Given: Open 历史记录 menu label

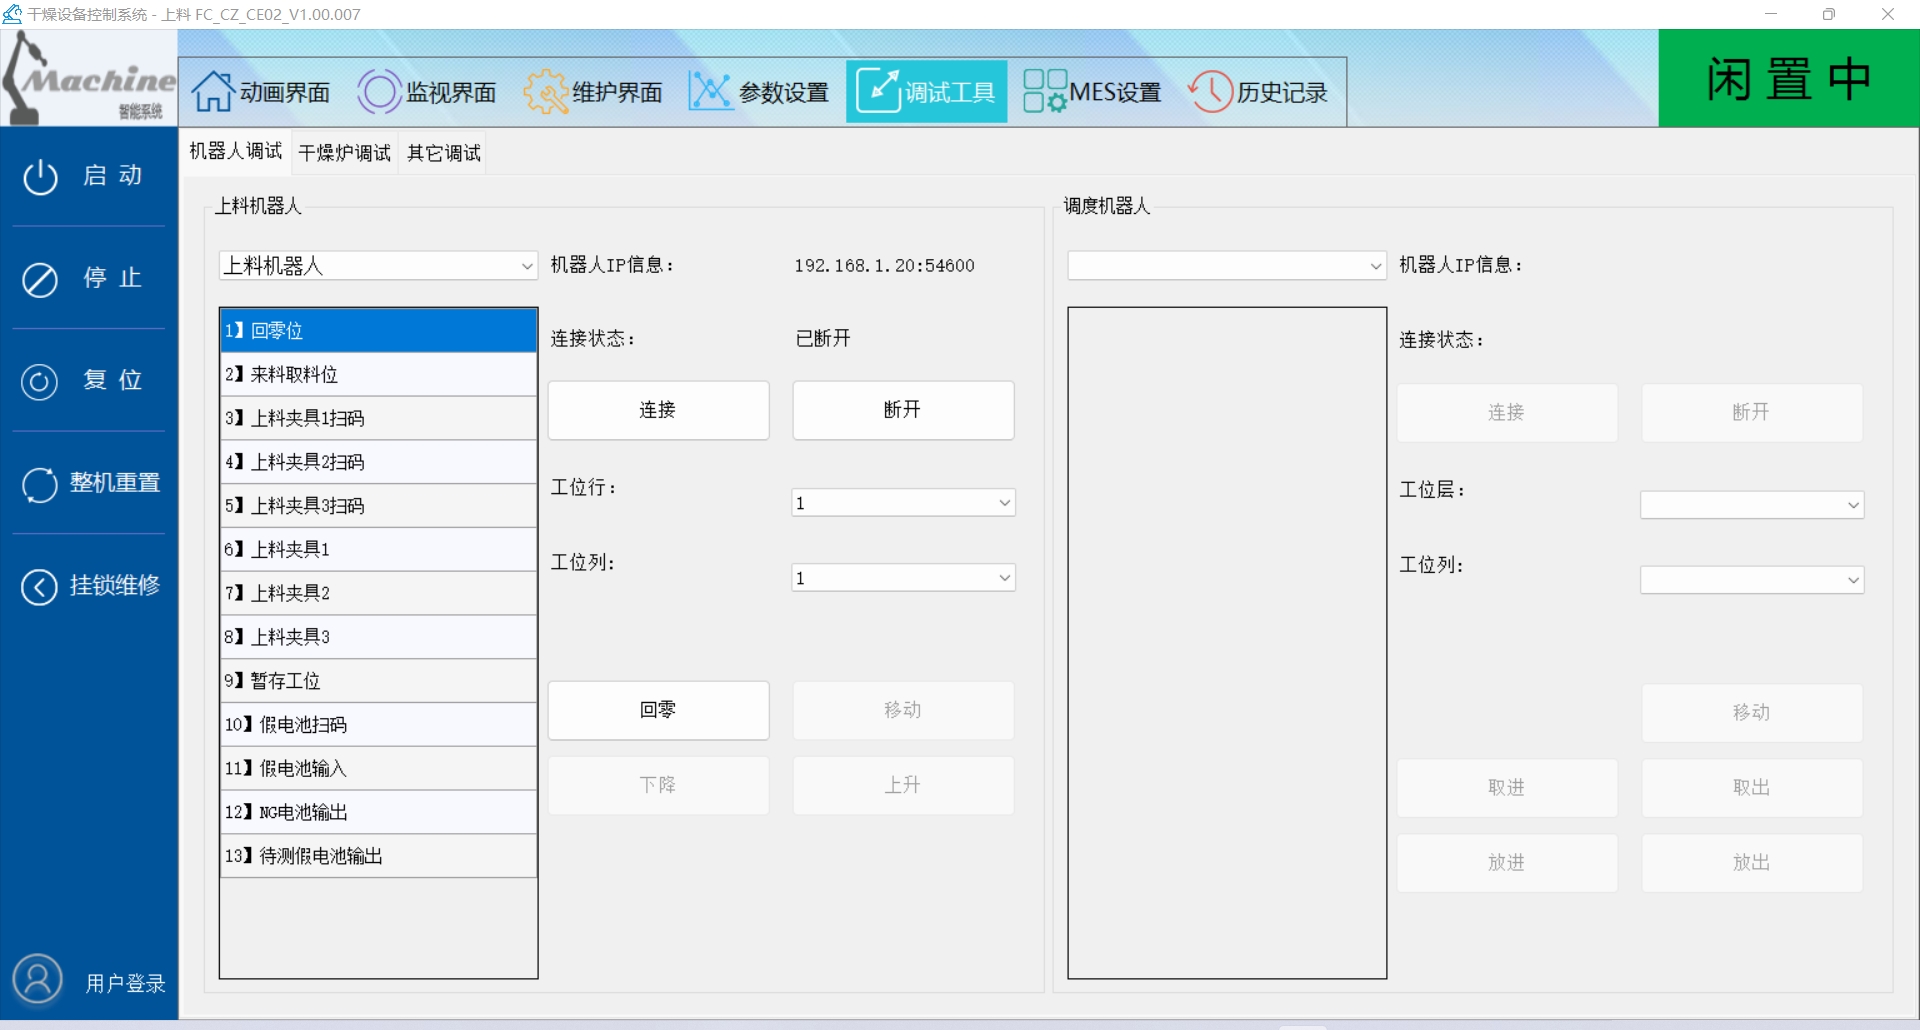Looking at the screenshot, I should (x=1282, y=93).
